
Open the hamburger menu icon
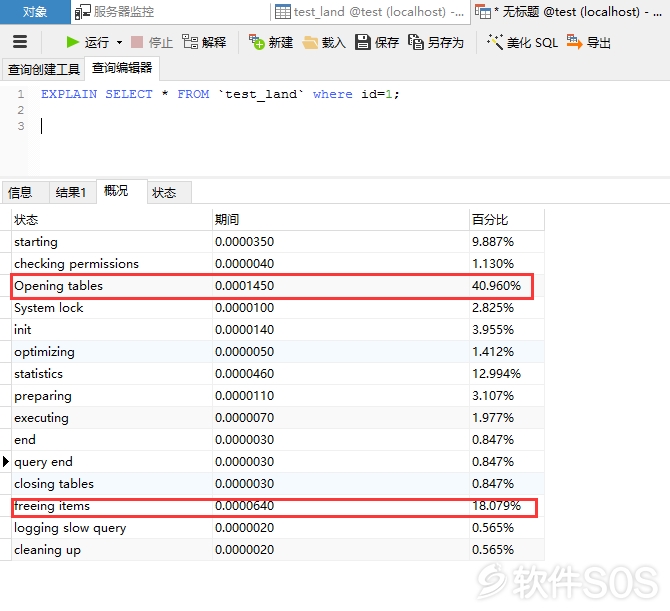click(x=20, y=42)
